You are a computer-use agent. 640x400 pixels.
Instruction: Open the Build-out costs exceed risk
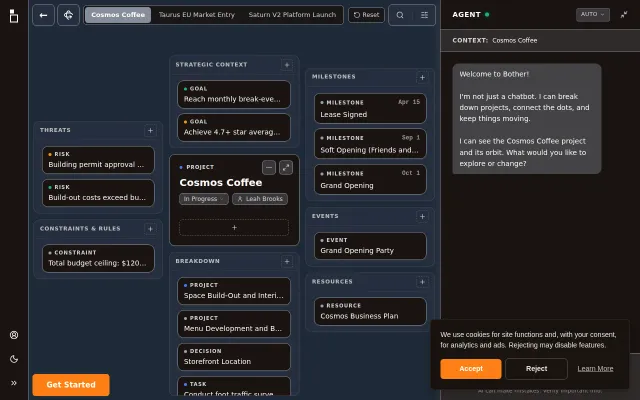click(x=98, y=193)
